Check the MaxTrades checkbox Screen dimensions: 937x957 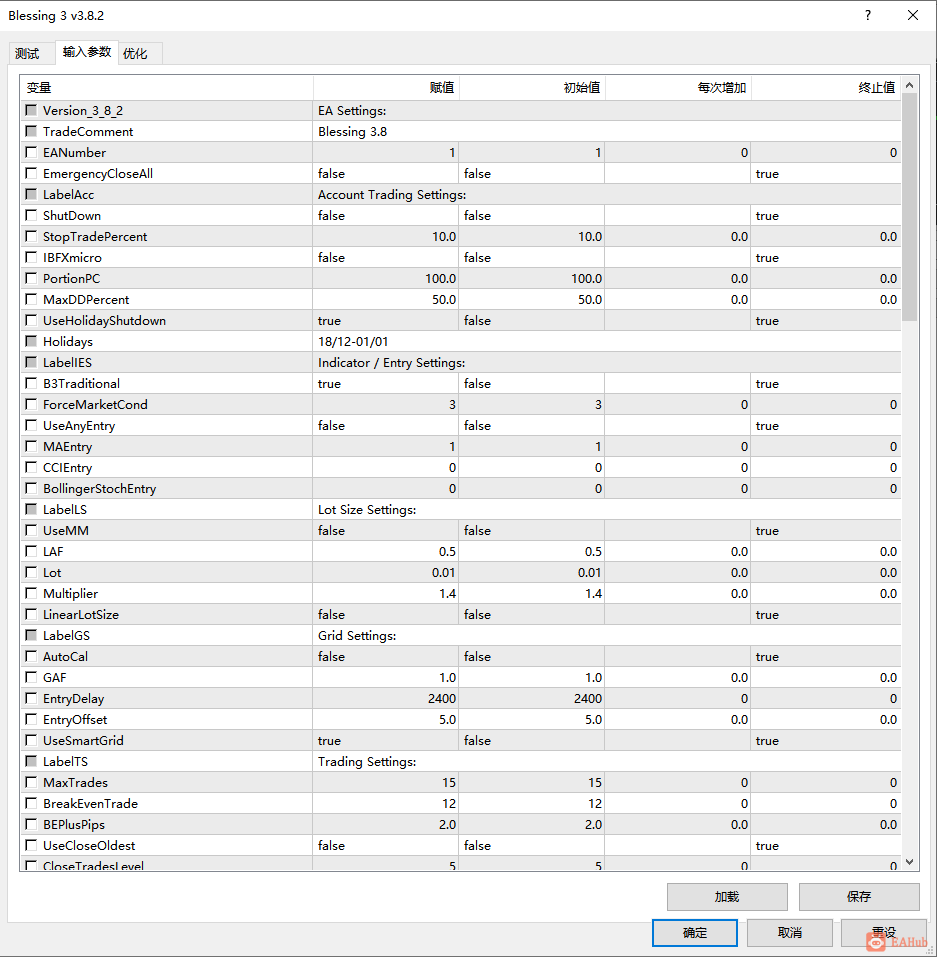pos(31,782)
